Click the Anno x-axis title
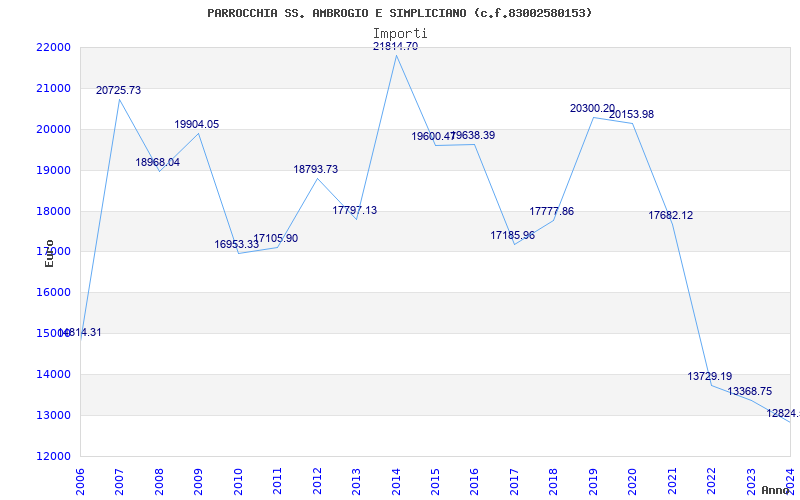 tap(776, 490)
